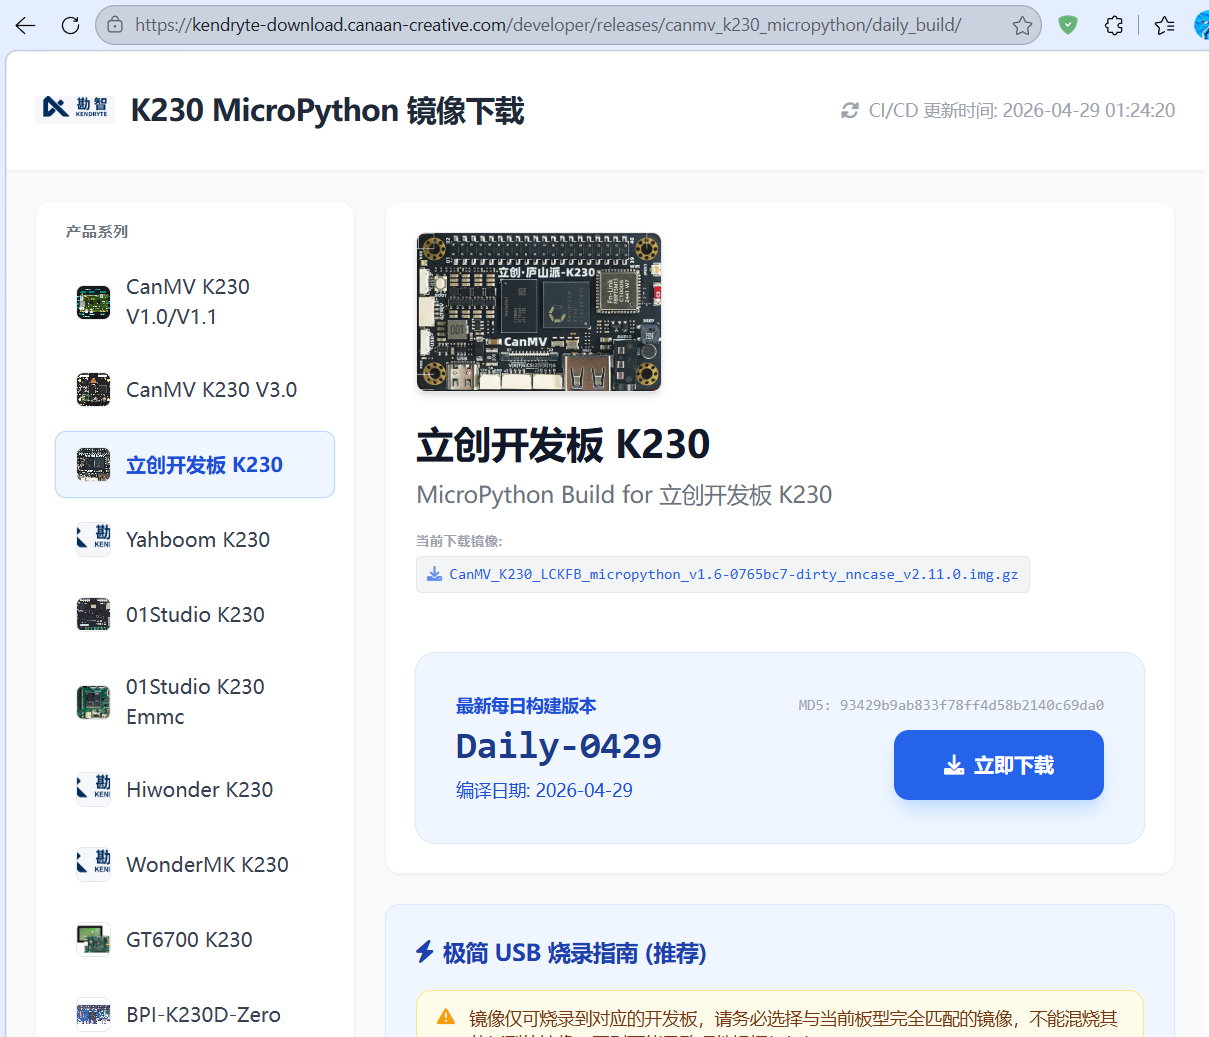Click the download icon beside the image filename

(x=434, y=574)
